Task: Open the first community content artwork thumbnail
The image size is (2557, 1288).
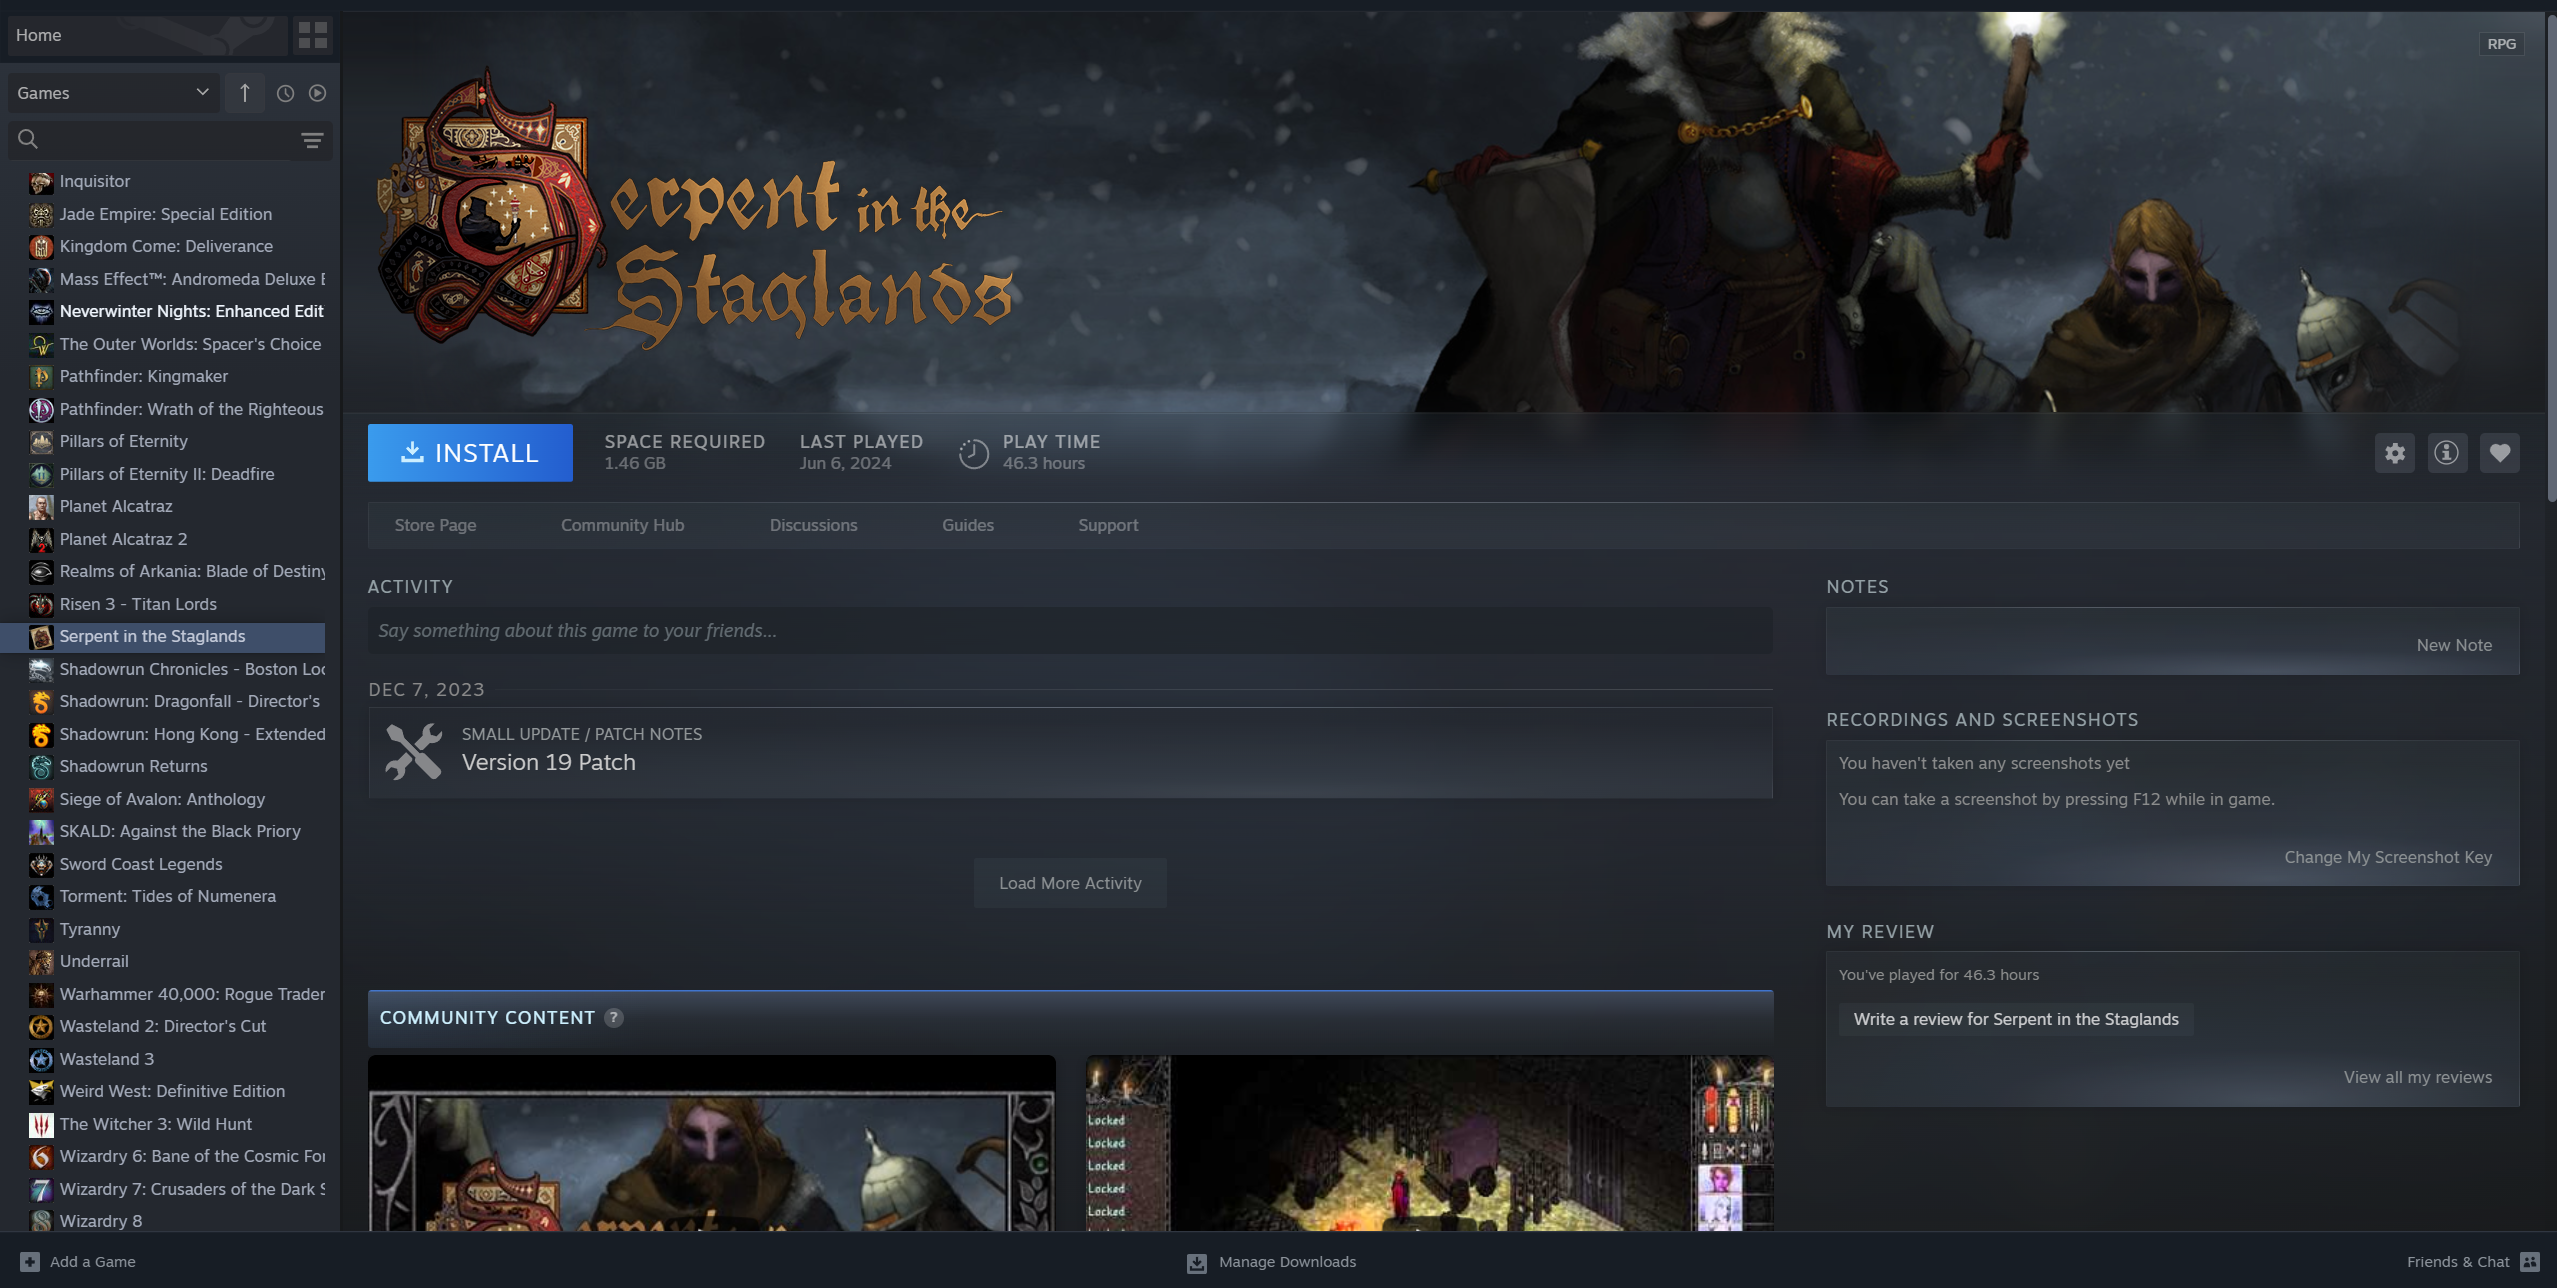Action: point(711,1144)
